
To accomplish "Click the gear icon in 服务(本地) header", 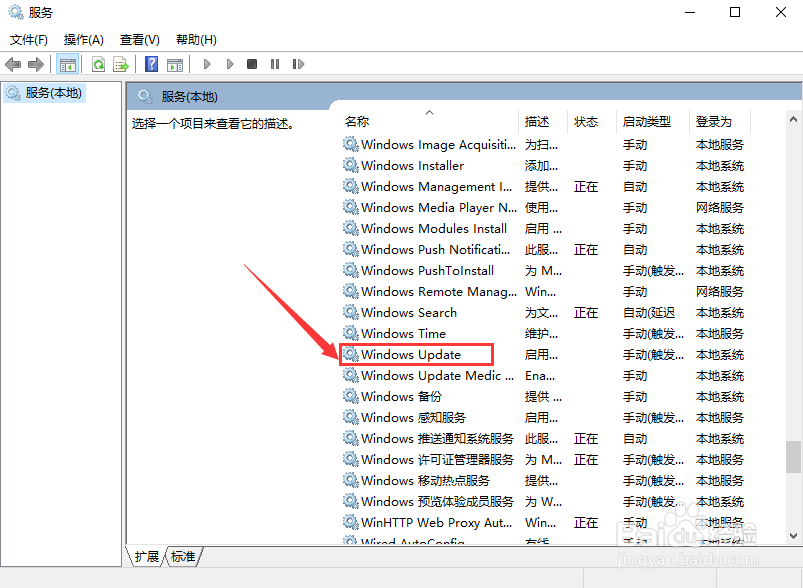I will [145, 96].
